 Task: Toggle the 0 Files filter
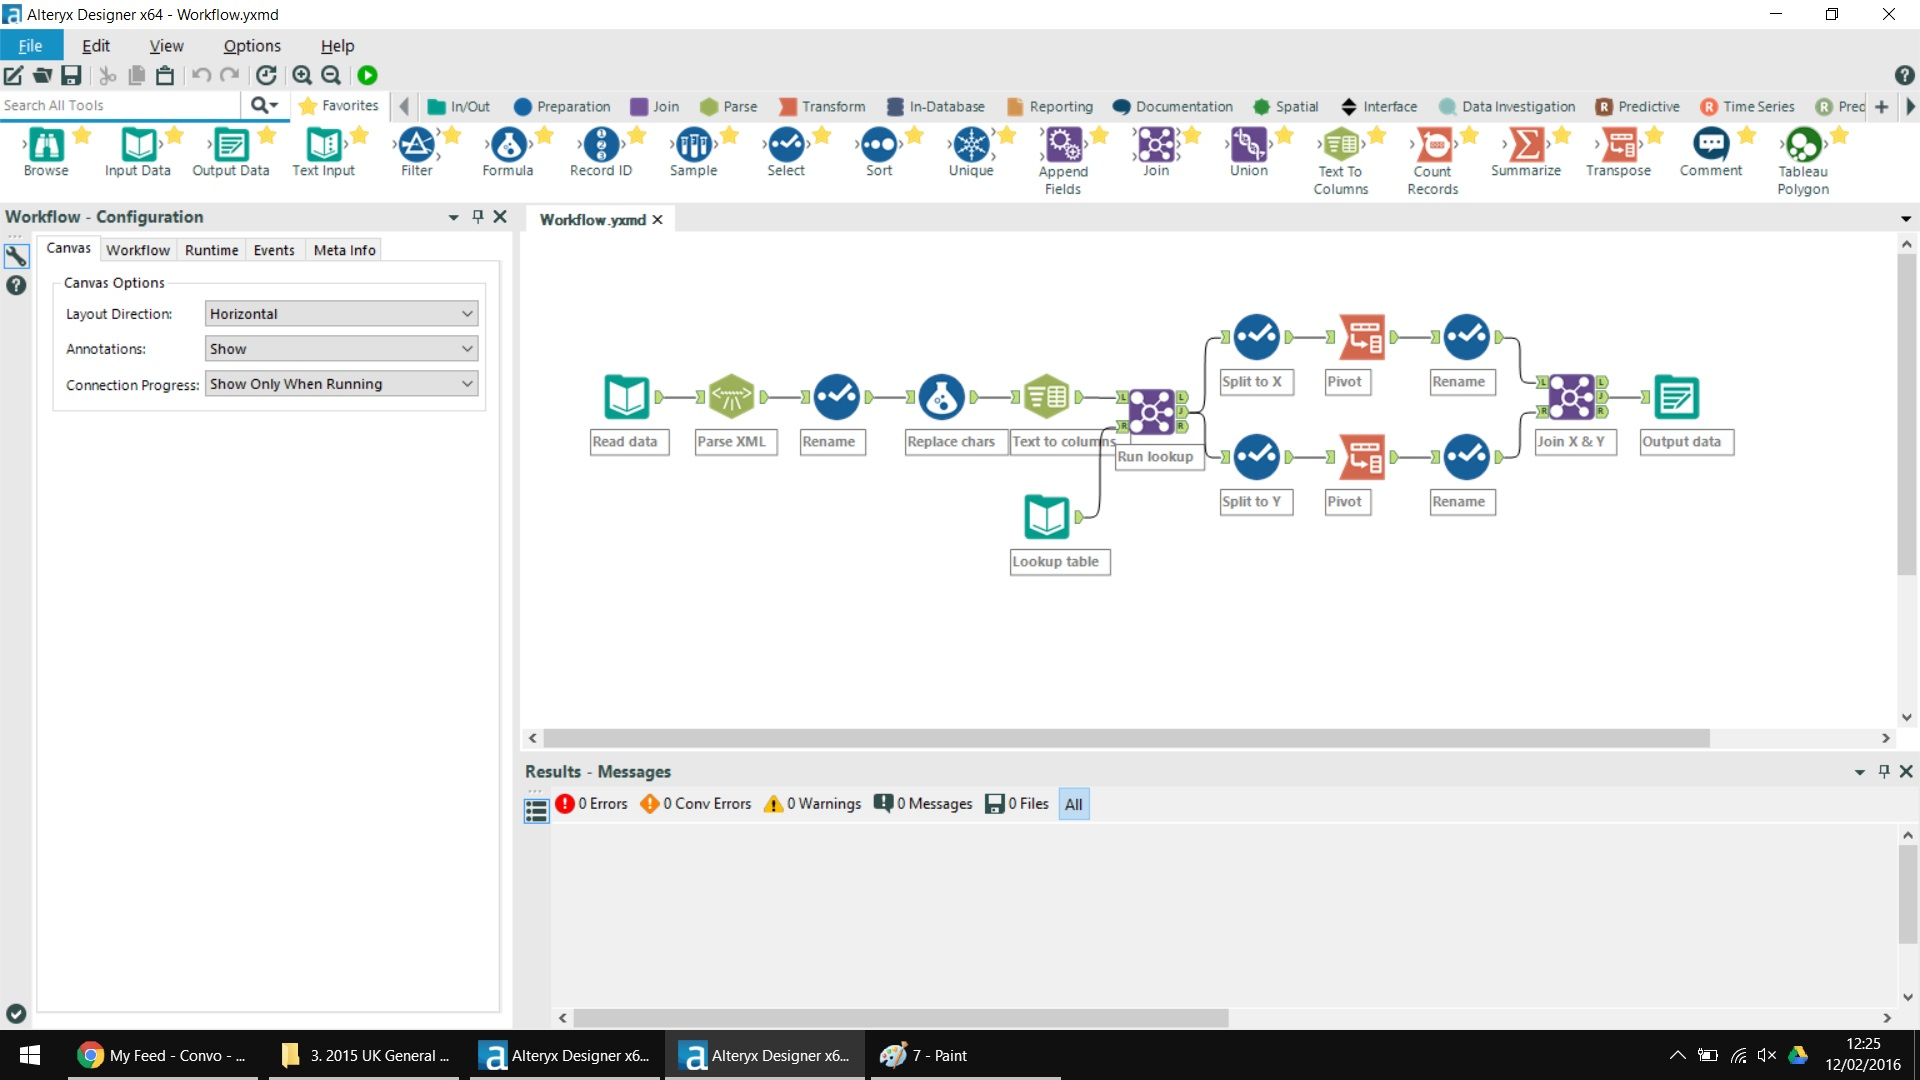click(x=1017, y=804)
